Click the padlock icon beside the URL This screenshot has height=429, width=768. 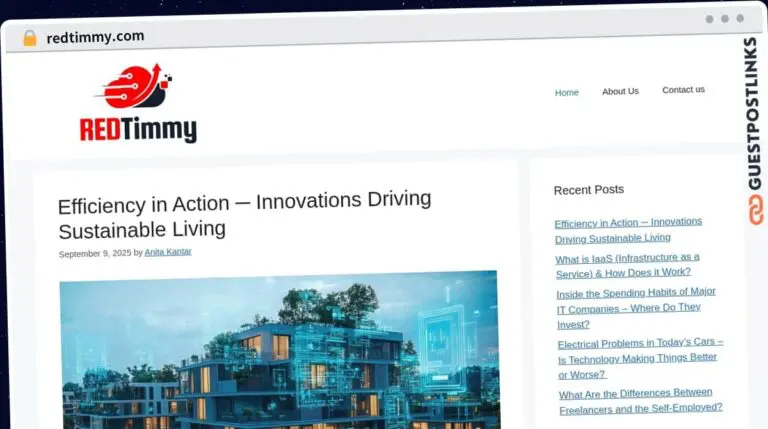30,38
